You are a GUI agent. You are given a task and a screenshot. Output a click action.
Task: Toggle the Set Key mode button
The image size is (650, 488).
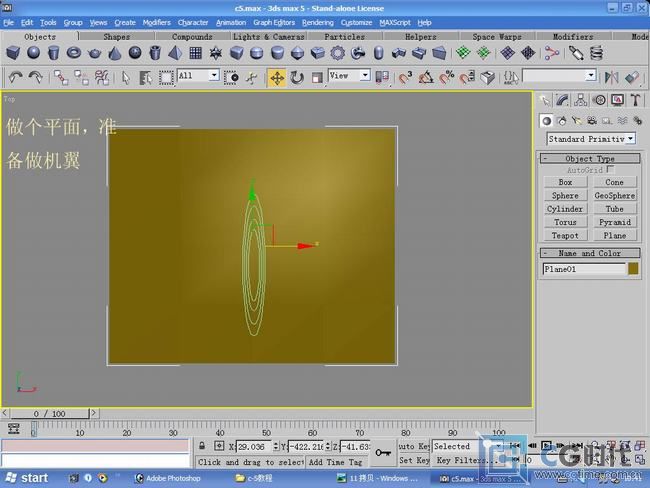point(414,460)
